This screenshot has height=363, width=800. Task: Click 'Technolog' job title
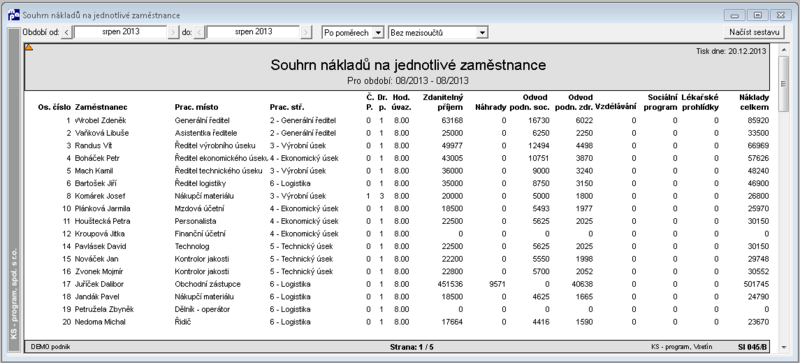192,246
